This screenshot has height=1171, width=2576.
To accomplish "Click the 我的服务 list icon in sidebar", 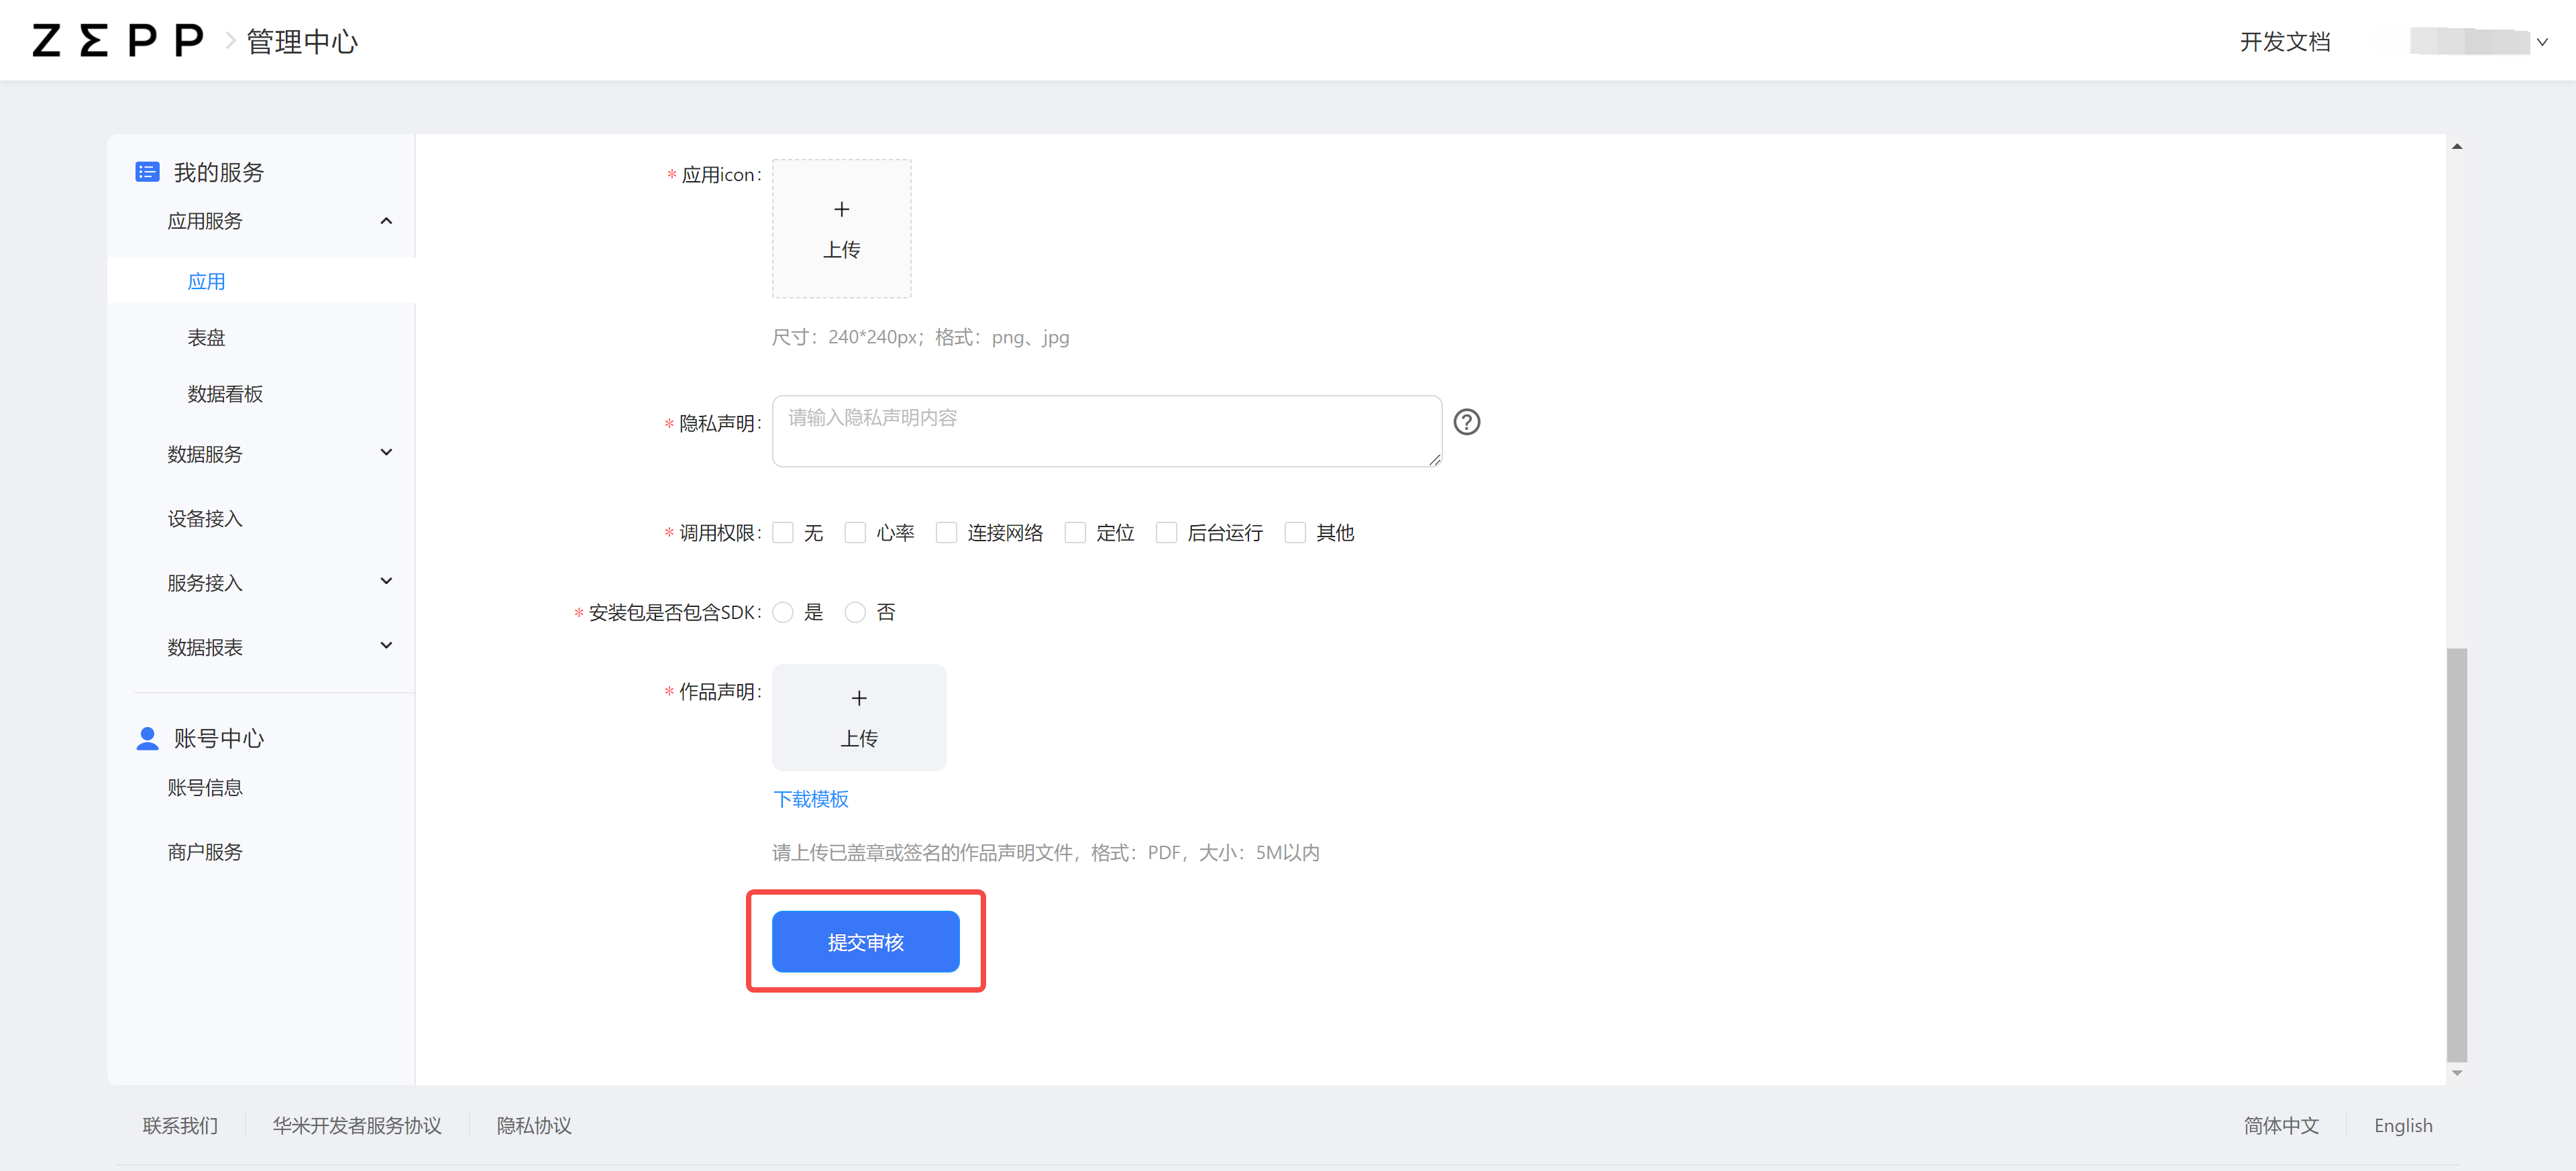I will tap(147, 171).
